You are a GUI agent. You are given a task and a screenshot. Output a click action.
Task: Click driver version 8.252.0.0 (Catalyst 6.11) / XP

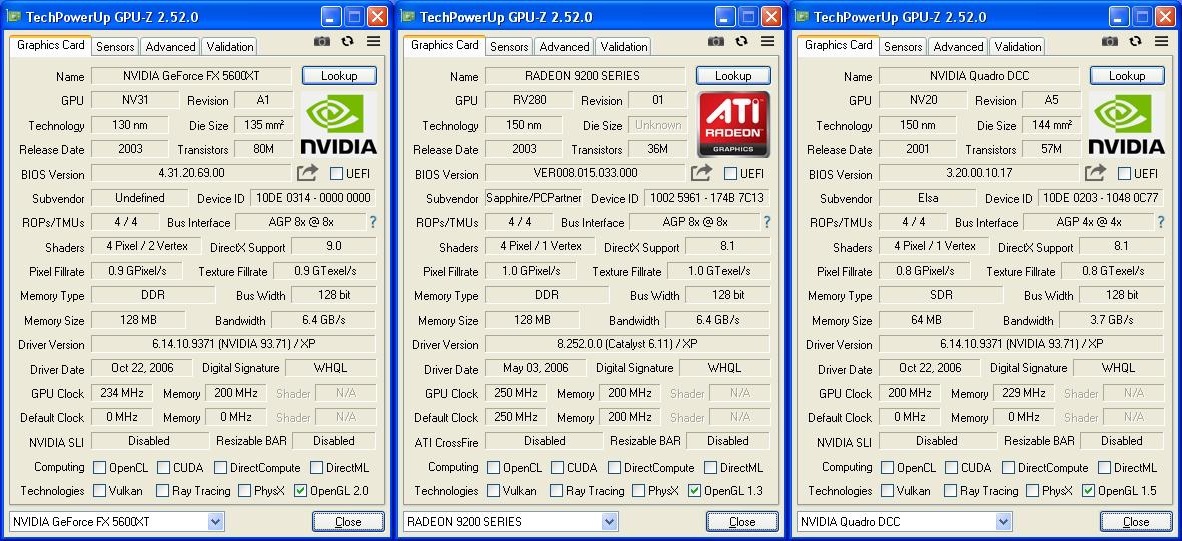tap(627, 344)
